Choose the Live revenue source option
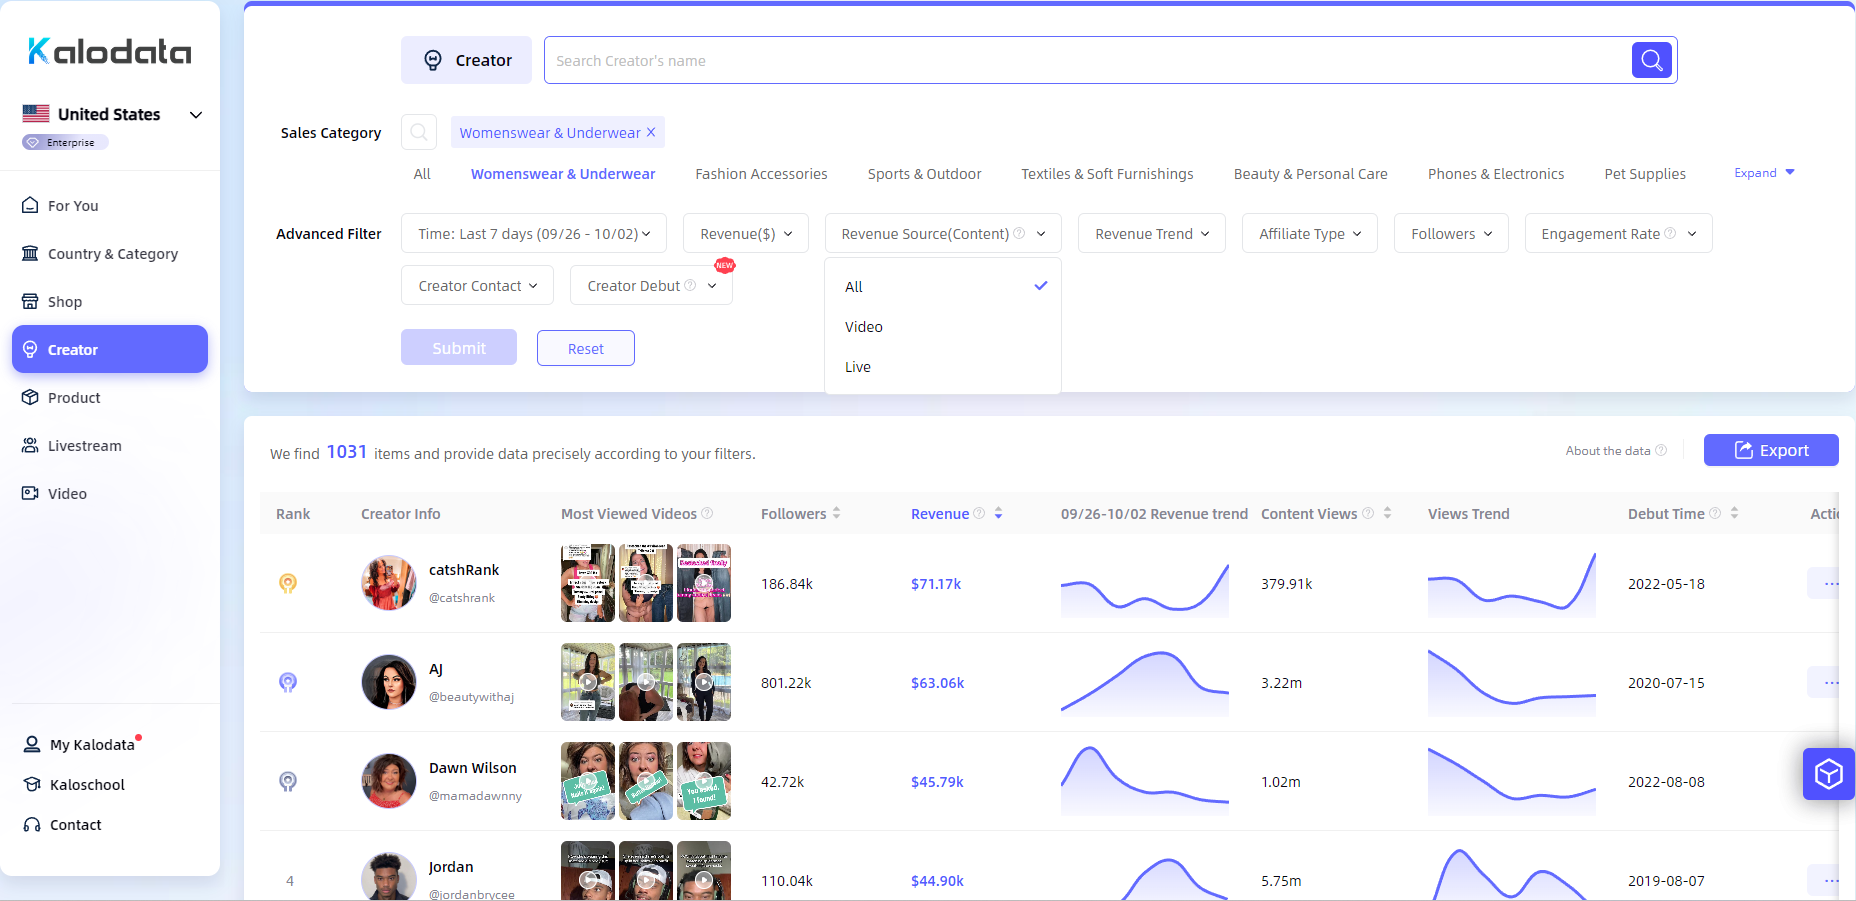Screen dimensions: 1856x901 click(858, 367)
